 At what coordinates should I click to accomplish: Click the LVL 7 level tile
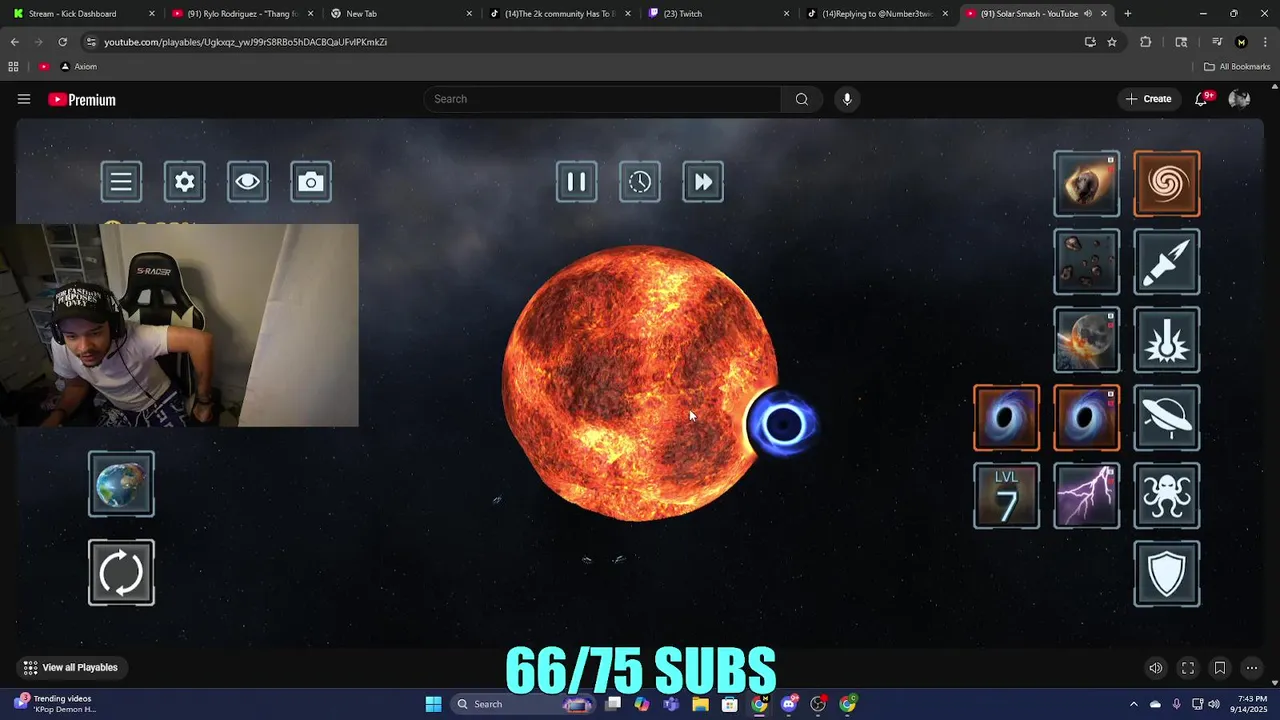point(1007,496)
